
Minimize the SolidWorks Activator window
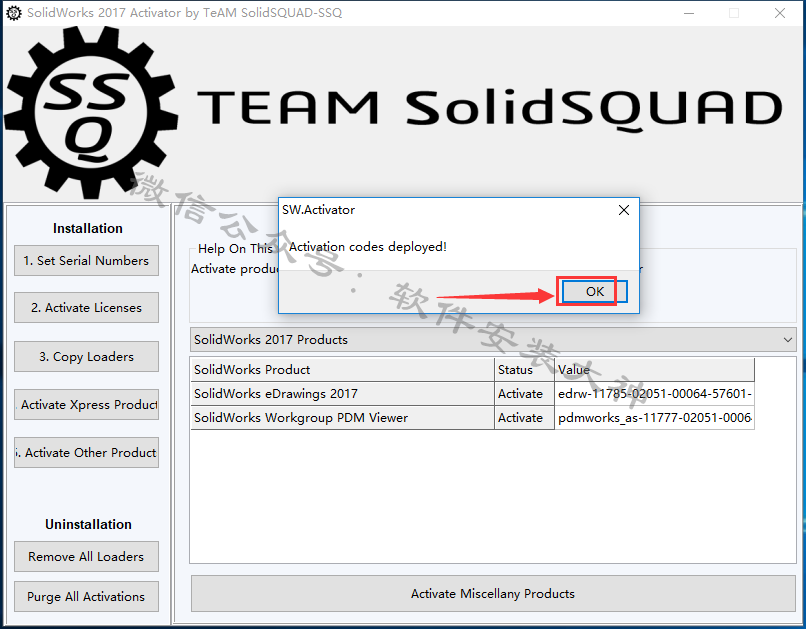click(689, 13)
